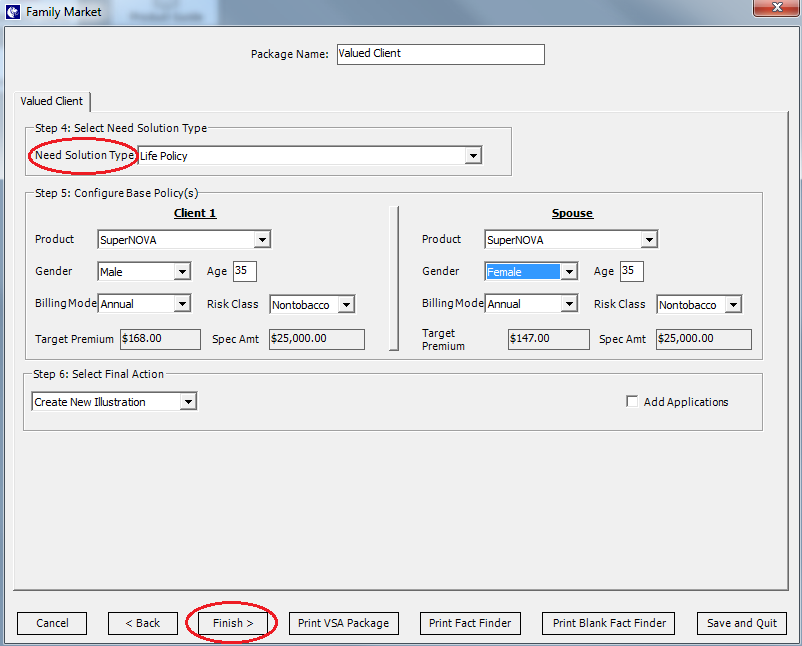Screen dimensions: 802x646
Task: Open the Create New Illustration dropdown
Action: pyautogui.click(x=114, y=402)
